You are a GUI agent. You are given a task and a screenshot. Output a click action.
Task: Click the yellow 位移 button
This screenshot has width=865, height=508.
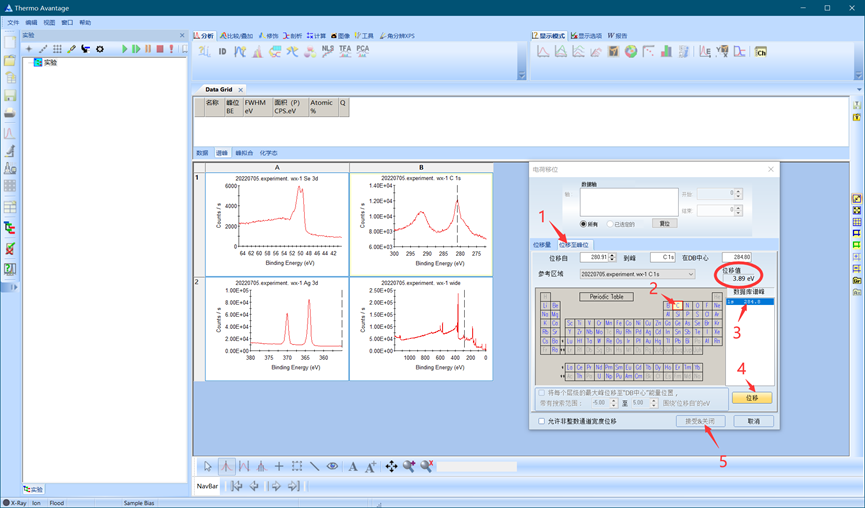[752, 398]
